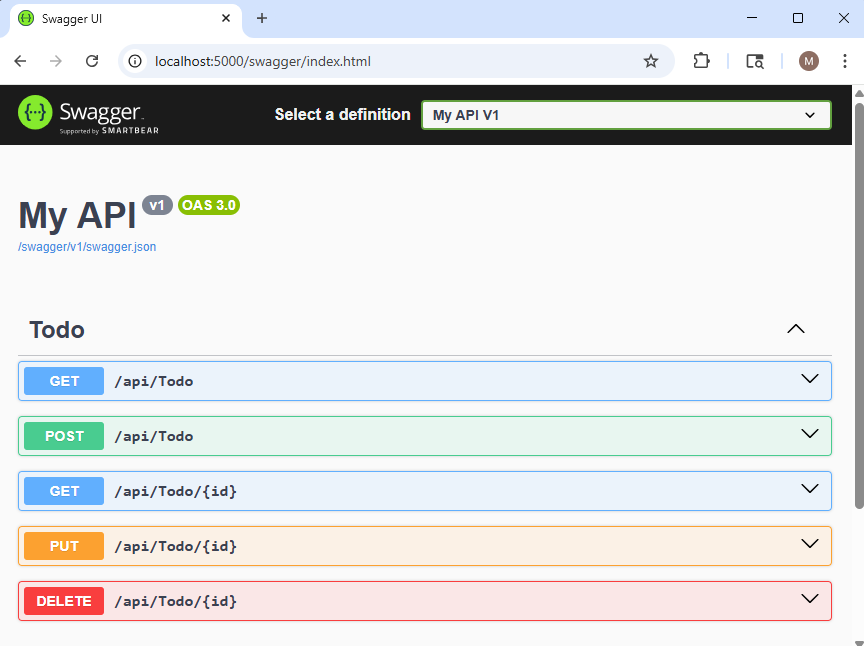Open the browser extensions puzzle icon

point(701,61)
